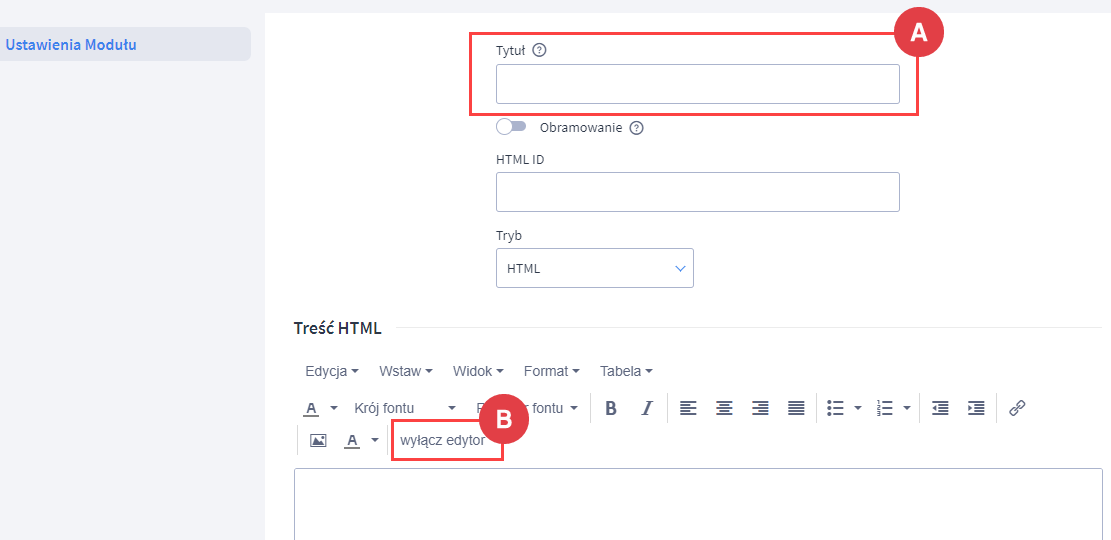Viewport: 1111px width, 540px height.
Task: Align text to the left
Action: 688,408
